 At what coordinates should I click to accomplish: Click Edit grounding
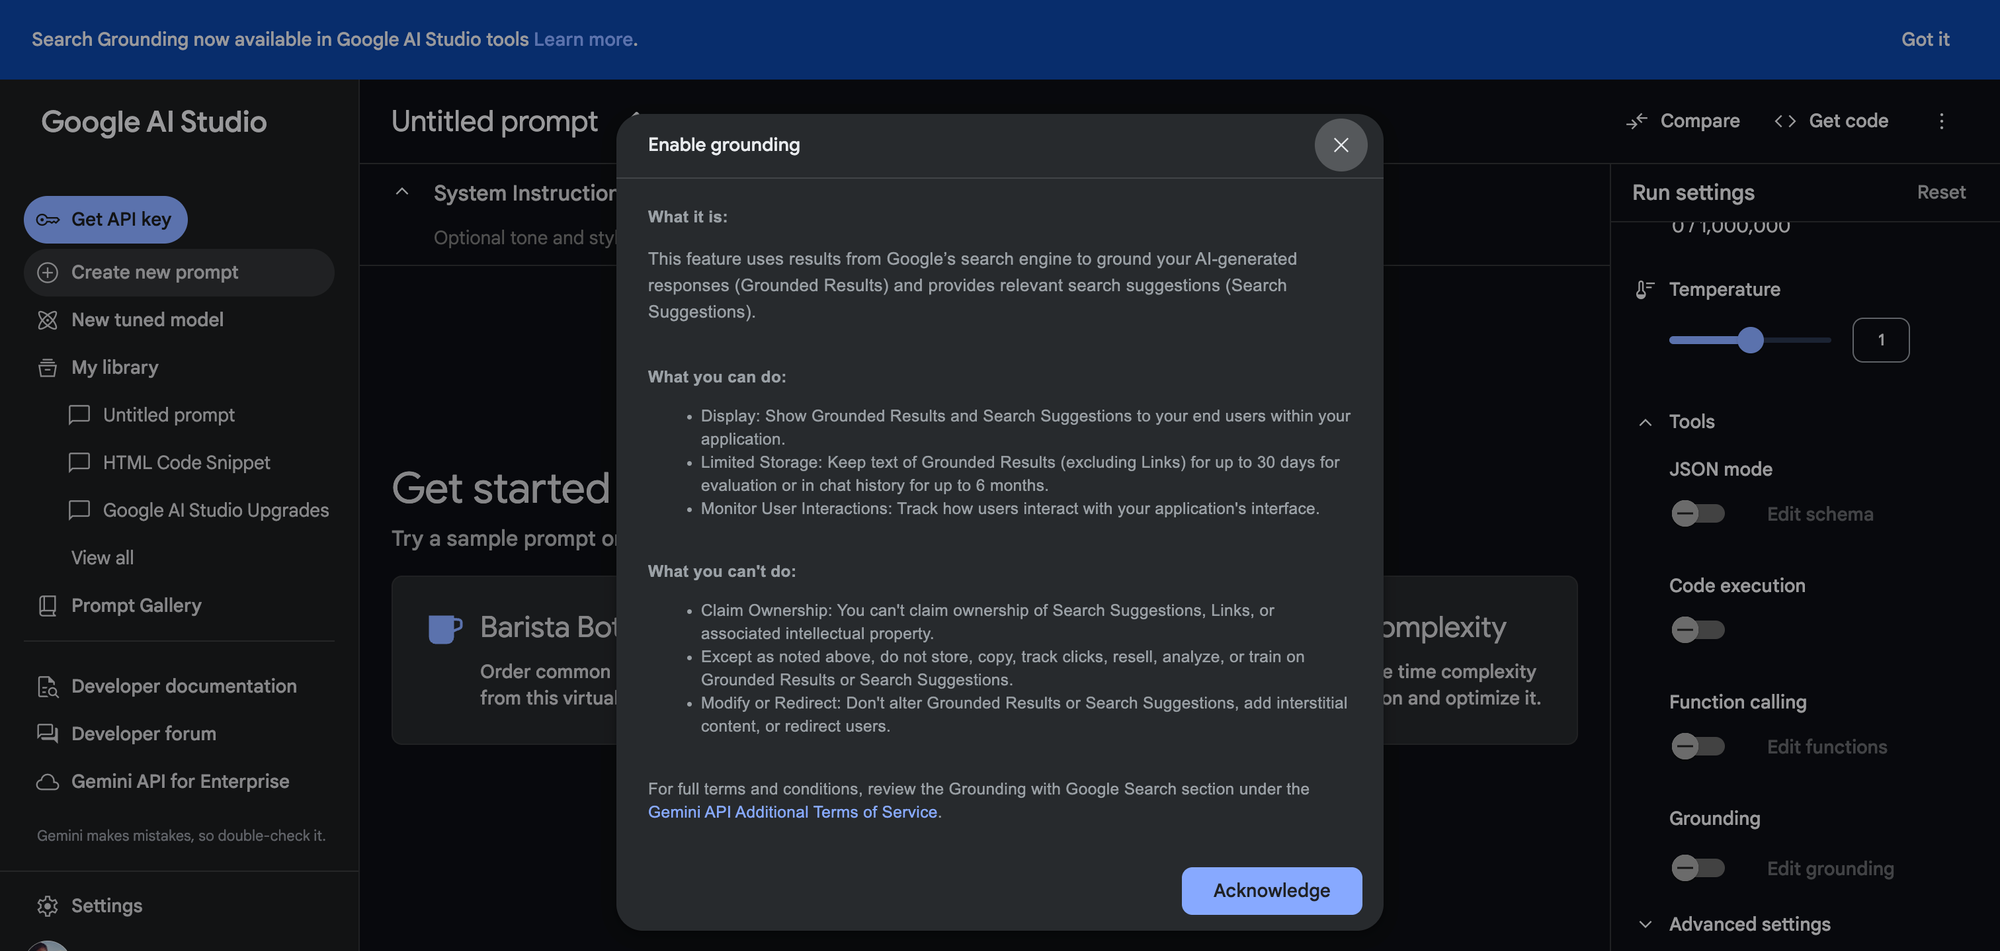click(1830, 869)
